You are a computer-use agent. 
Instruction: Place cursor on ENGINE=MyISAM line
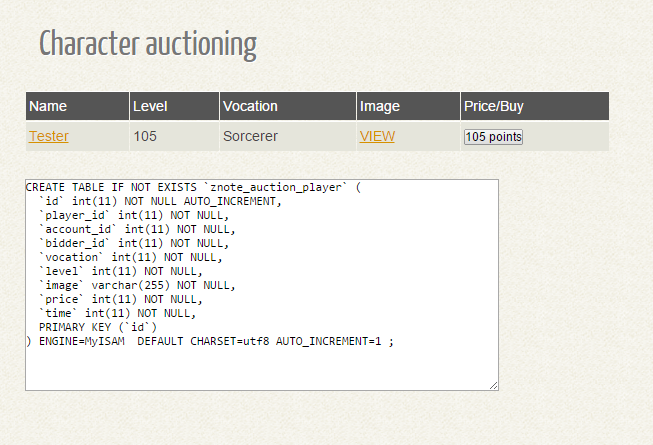(x=209, y=341)
